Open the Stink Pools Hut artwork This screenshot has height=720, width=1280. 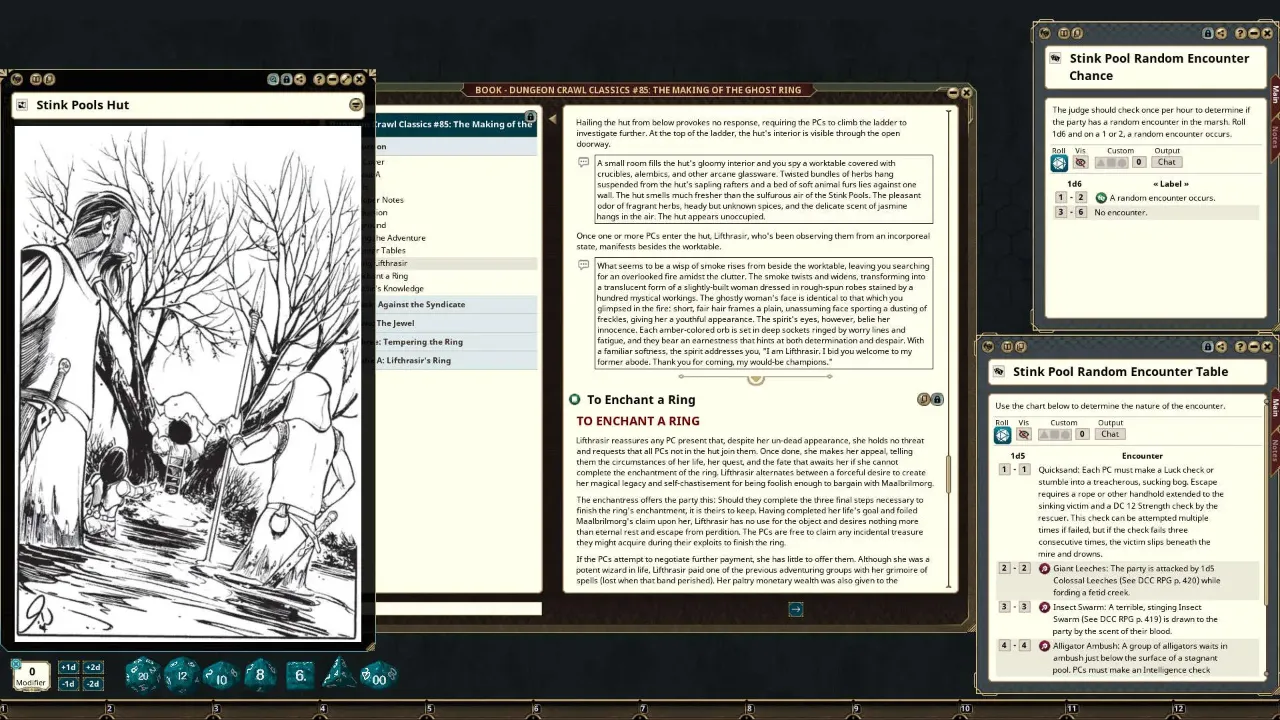(x=188, y=383)
